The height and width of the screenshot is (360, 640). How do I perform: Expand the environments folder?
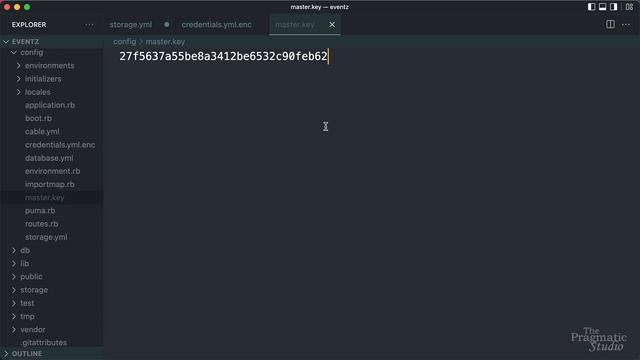point(49,66)
